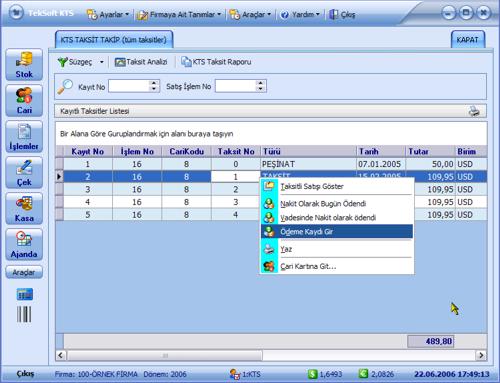Decrease Kayıt No with down spinner arrow

[x=154, y=89]
